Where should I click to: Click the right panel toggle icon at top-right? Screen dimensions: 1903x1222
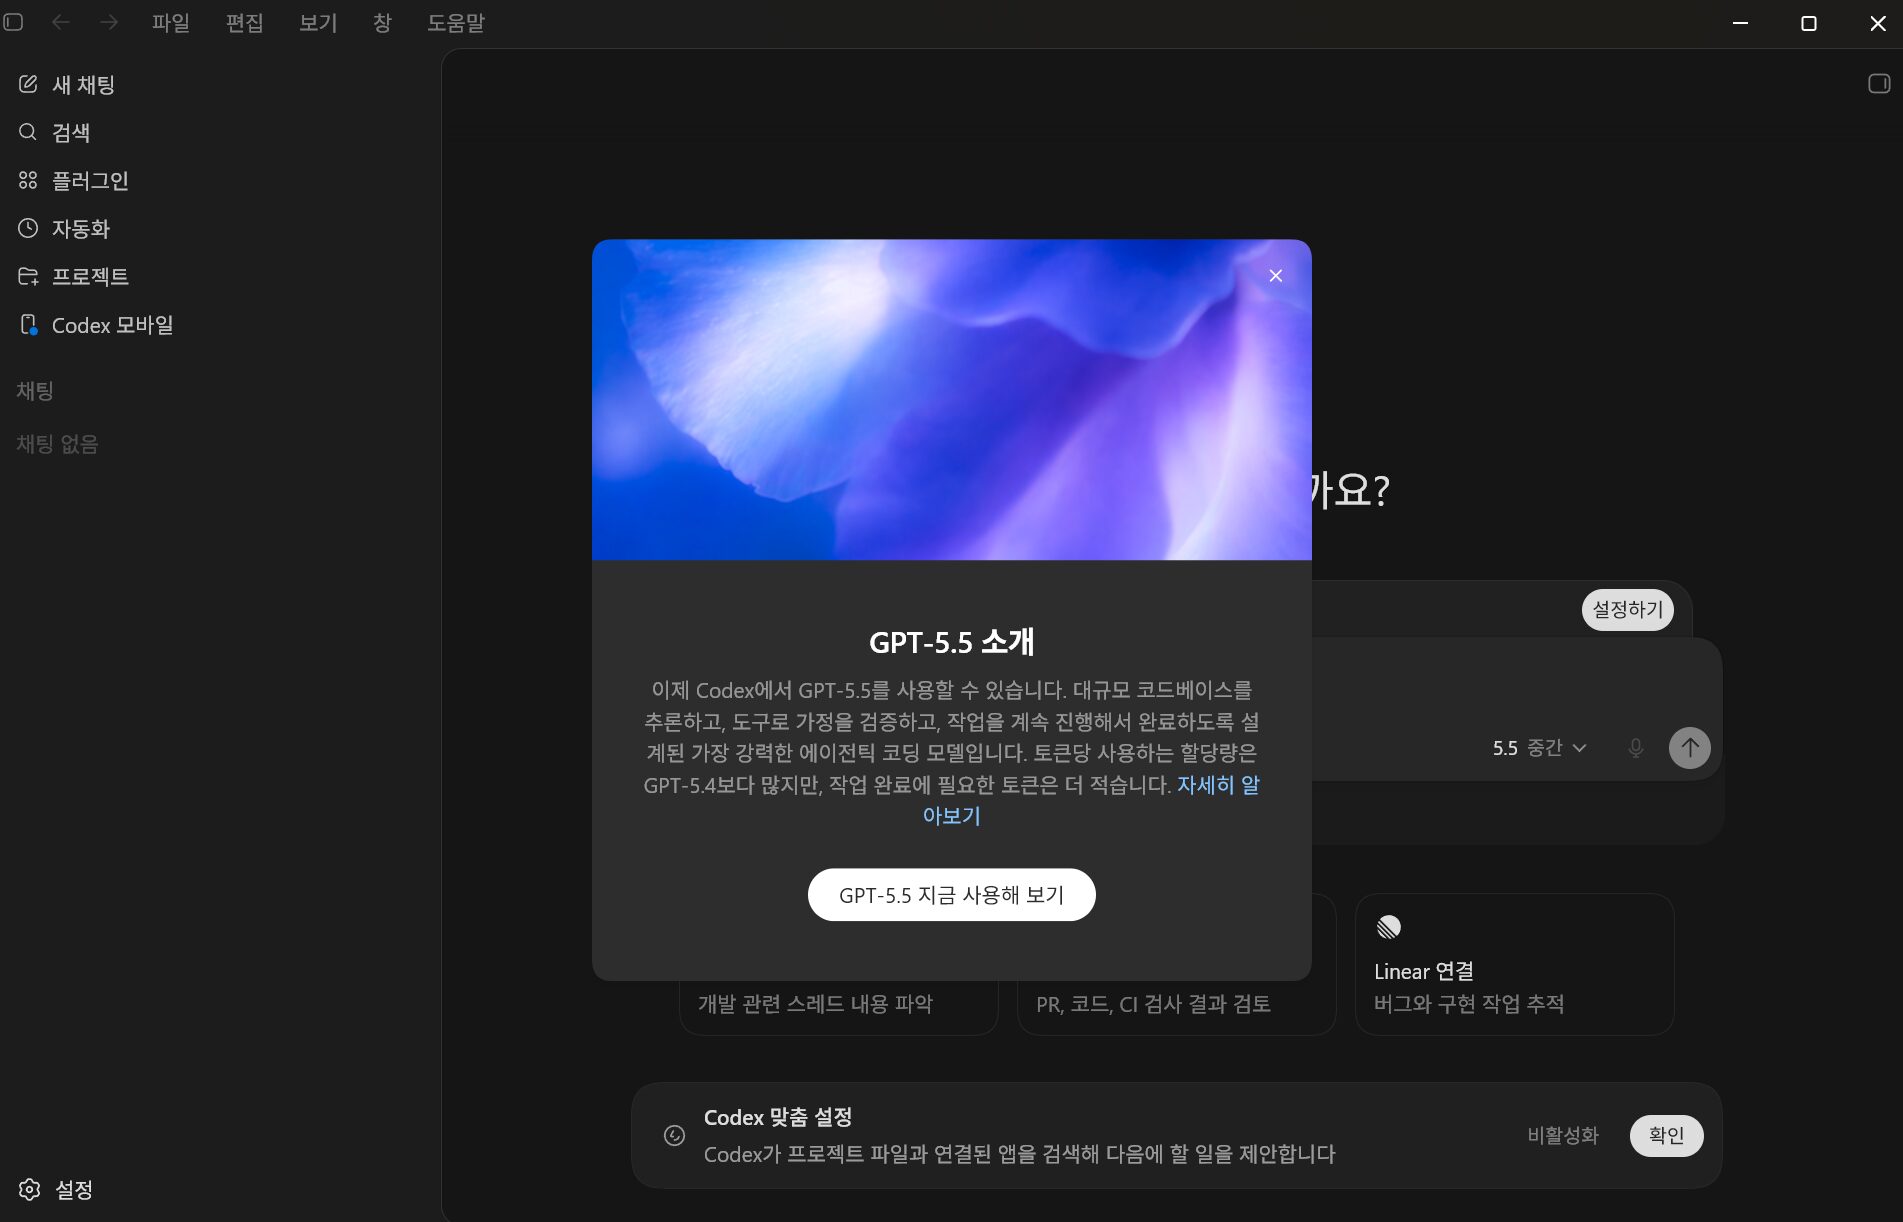pyautogui.click(x=1879, y=83)
